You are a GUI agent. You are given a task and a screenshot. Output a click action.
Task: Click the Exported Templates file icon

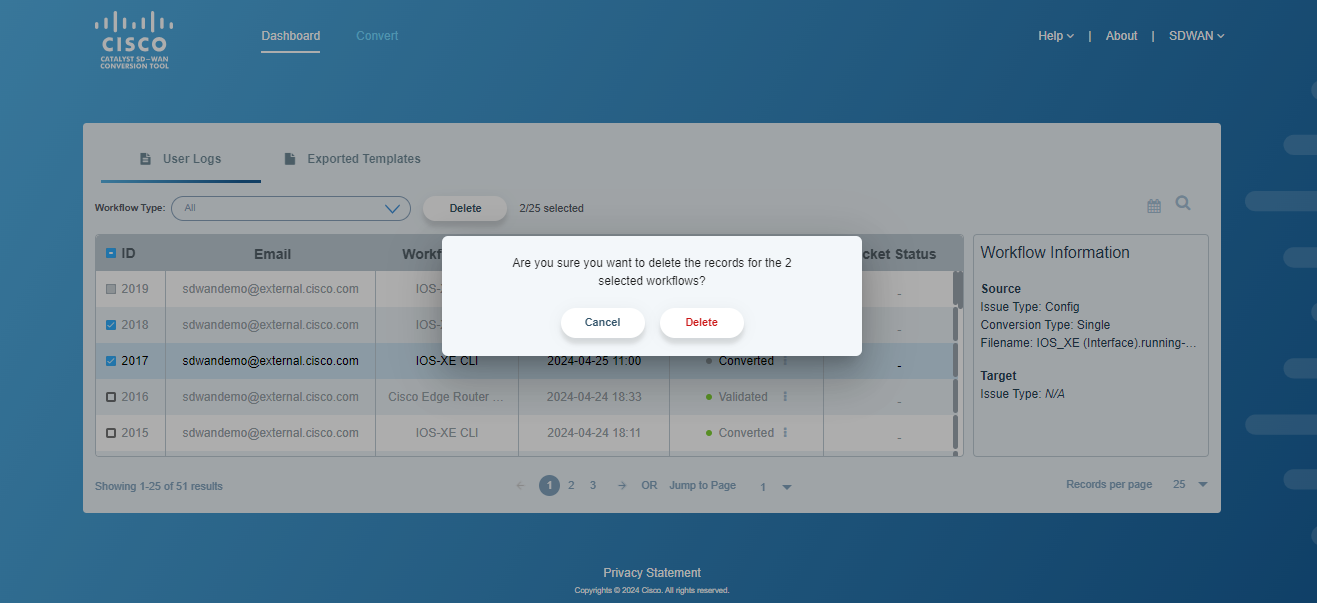pos(290,159)
